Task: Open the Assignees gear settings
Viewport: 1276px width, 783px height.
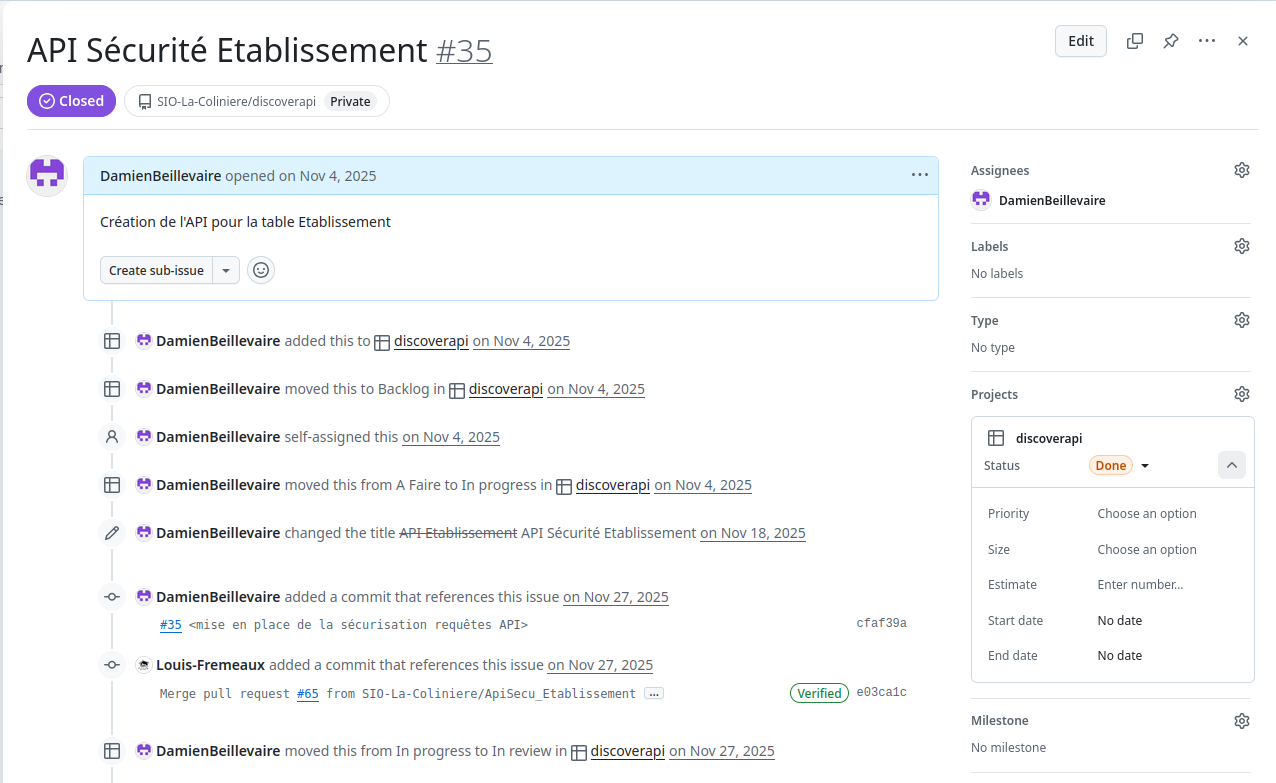Action: [x=1242, y=170]
